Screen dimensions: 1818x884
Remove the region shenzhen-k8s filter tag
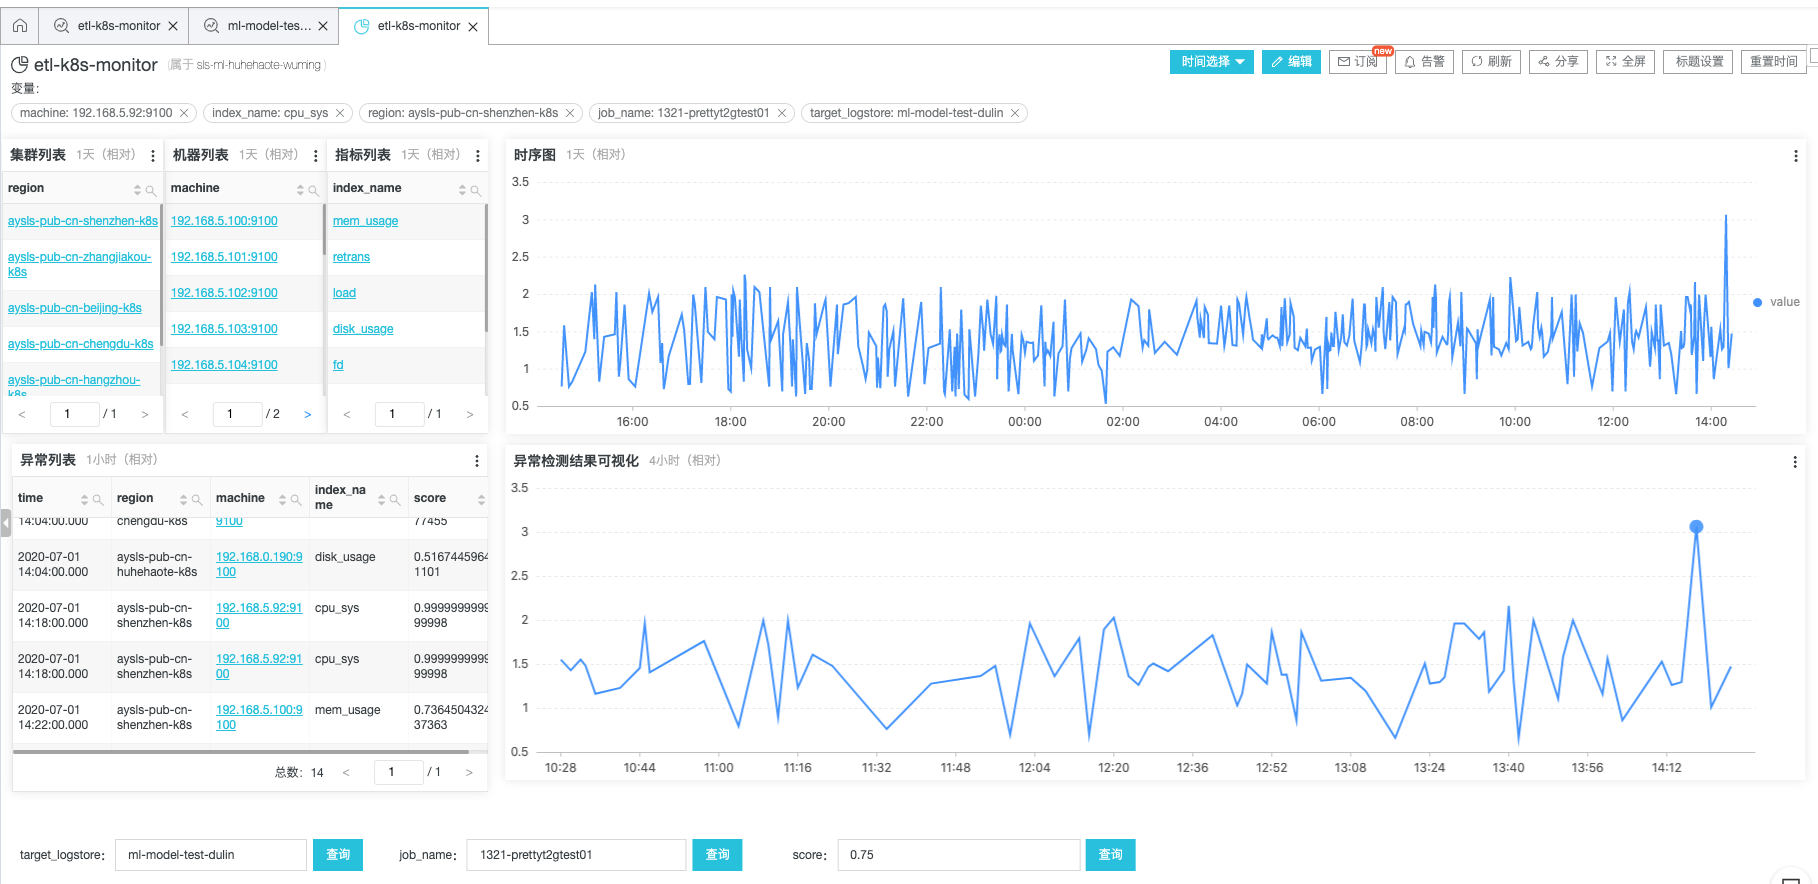click(x=570, y=113)
